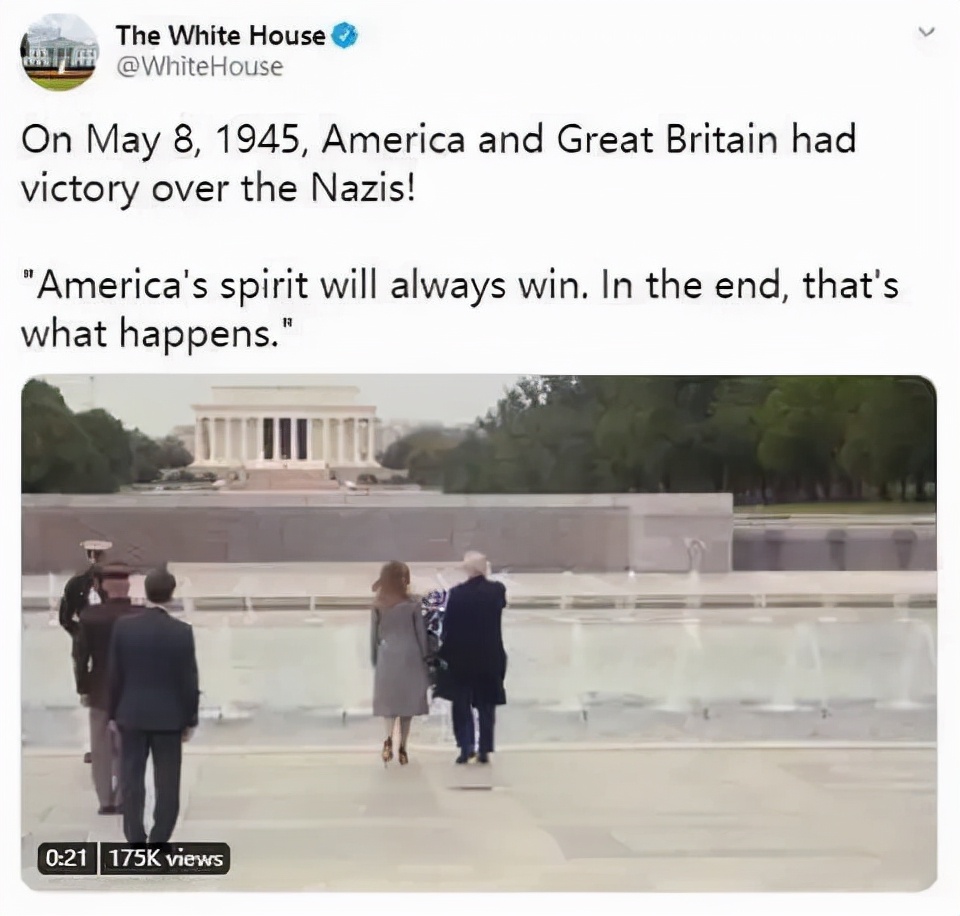Select the quoted 'America's spirit' text
Image resolution: width=960 pixels, height=916 pixels.
pos(459,309)
